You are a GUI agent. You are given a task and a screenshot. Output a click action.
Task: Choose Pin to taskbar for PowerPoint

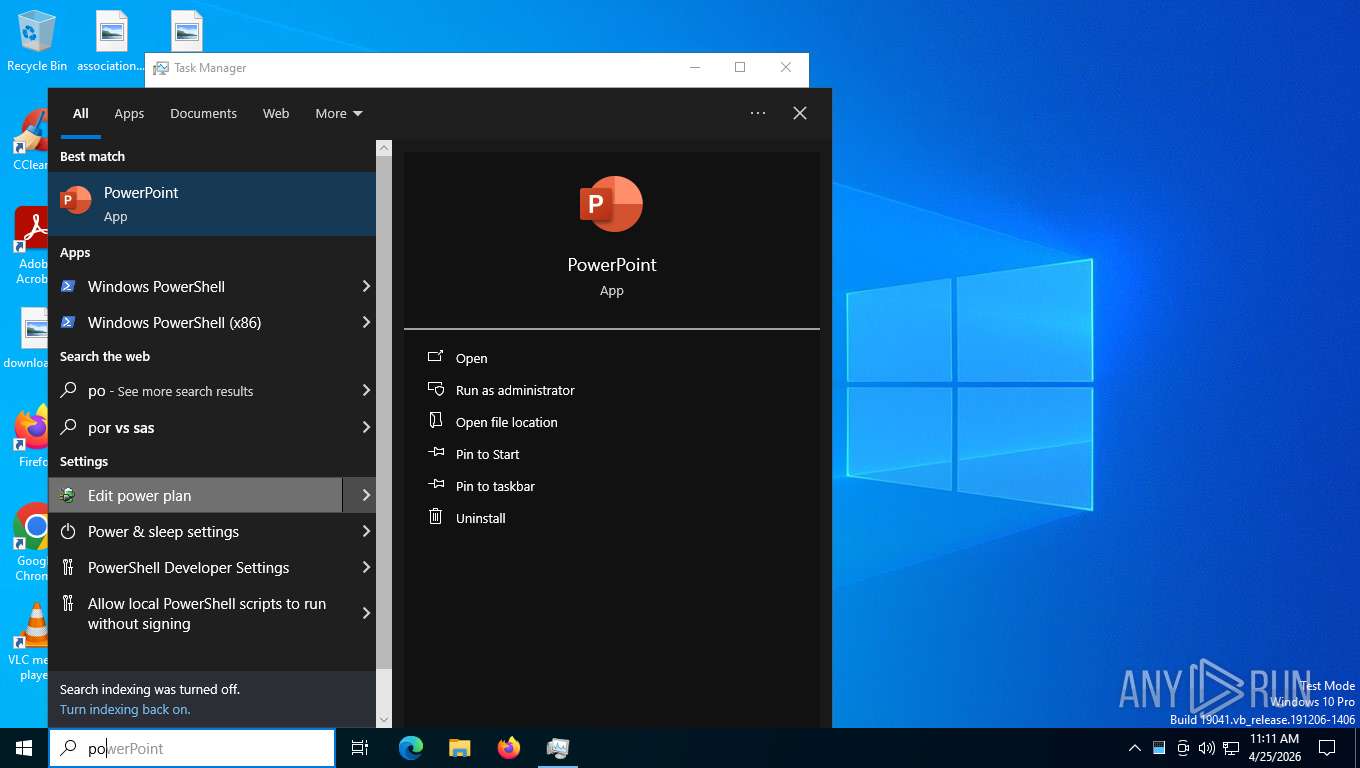coord(495,486)
